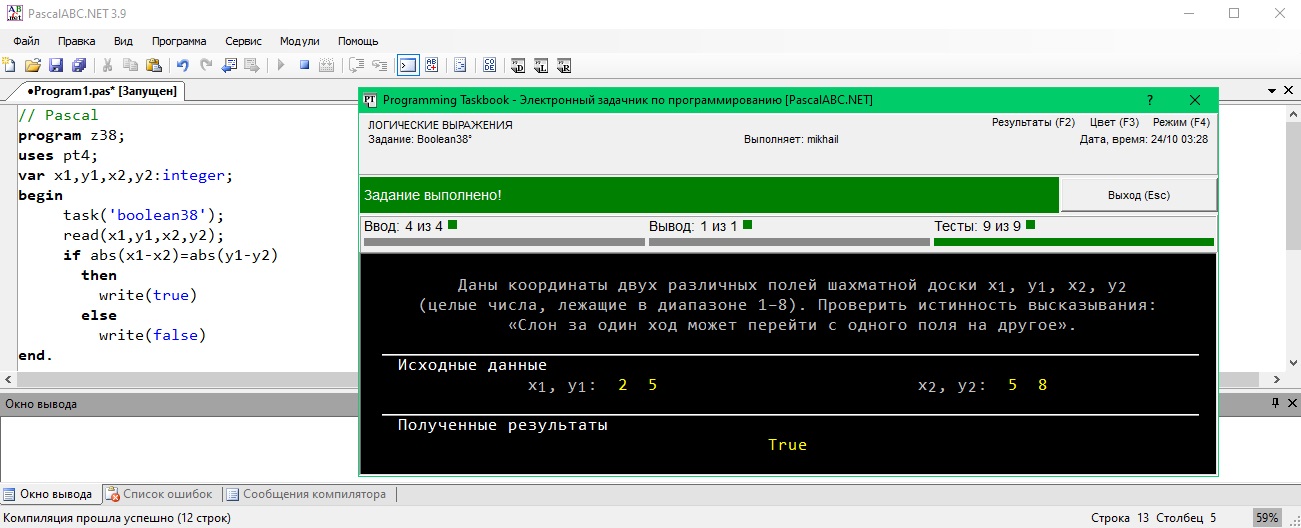Open the PT4 results (R) icon
This screenshot has width=1301, height=528.
click(564, 66)
